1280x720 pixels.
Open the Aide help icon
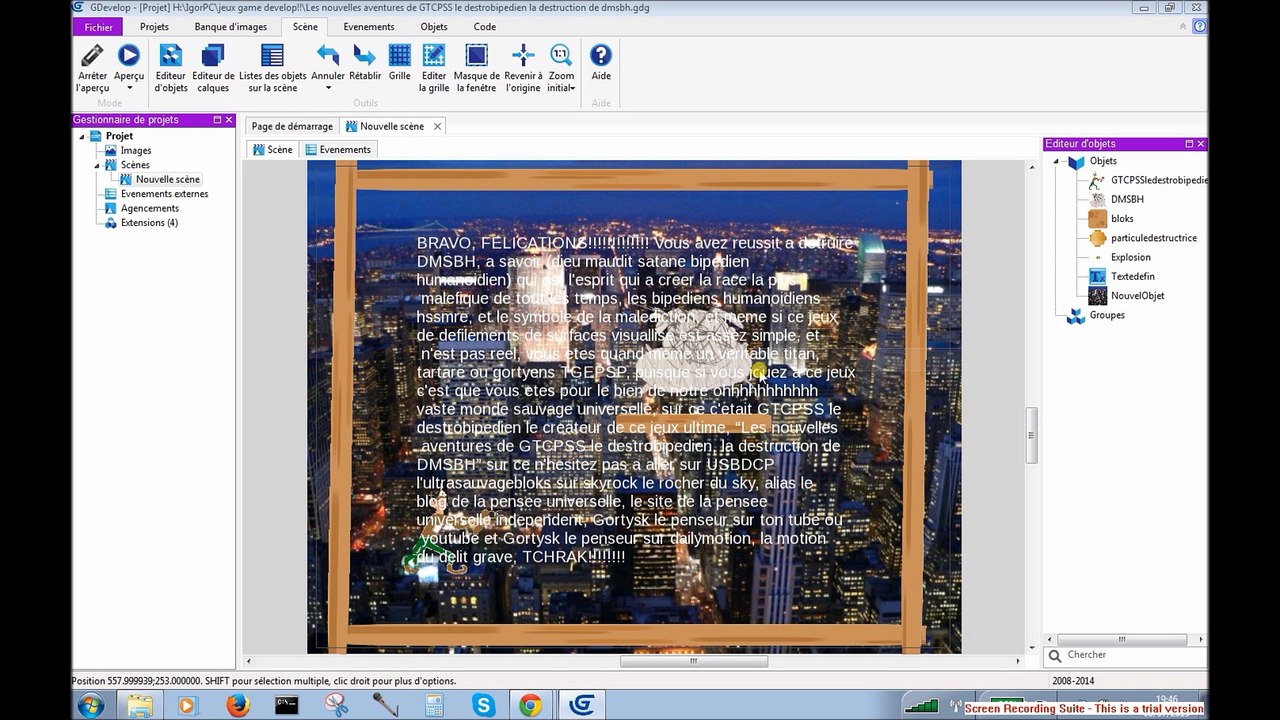tap(601, 56)
